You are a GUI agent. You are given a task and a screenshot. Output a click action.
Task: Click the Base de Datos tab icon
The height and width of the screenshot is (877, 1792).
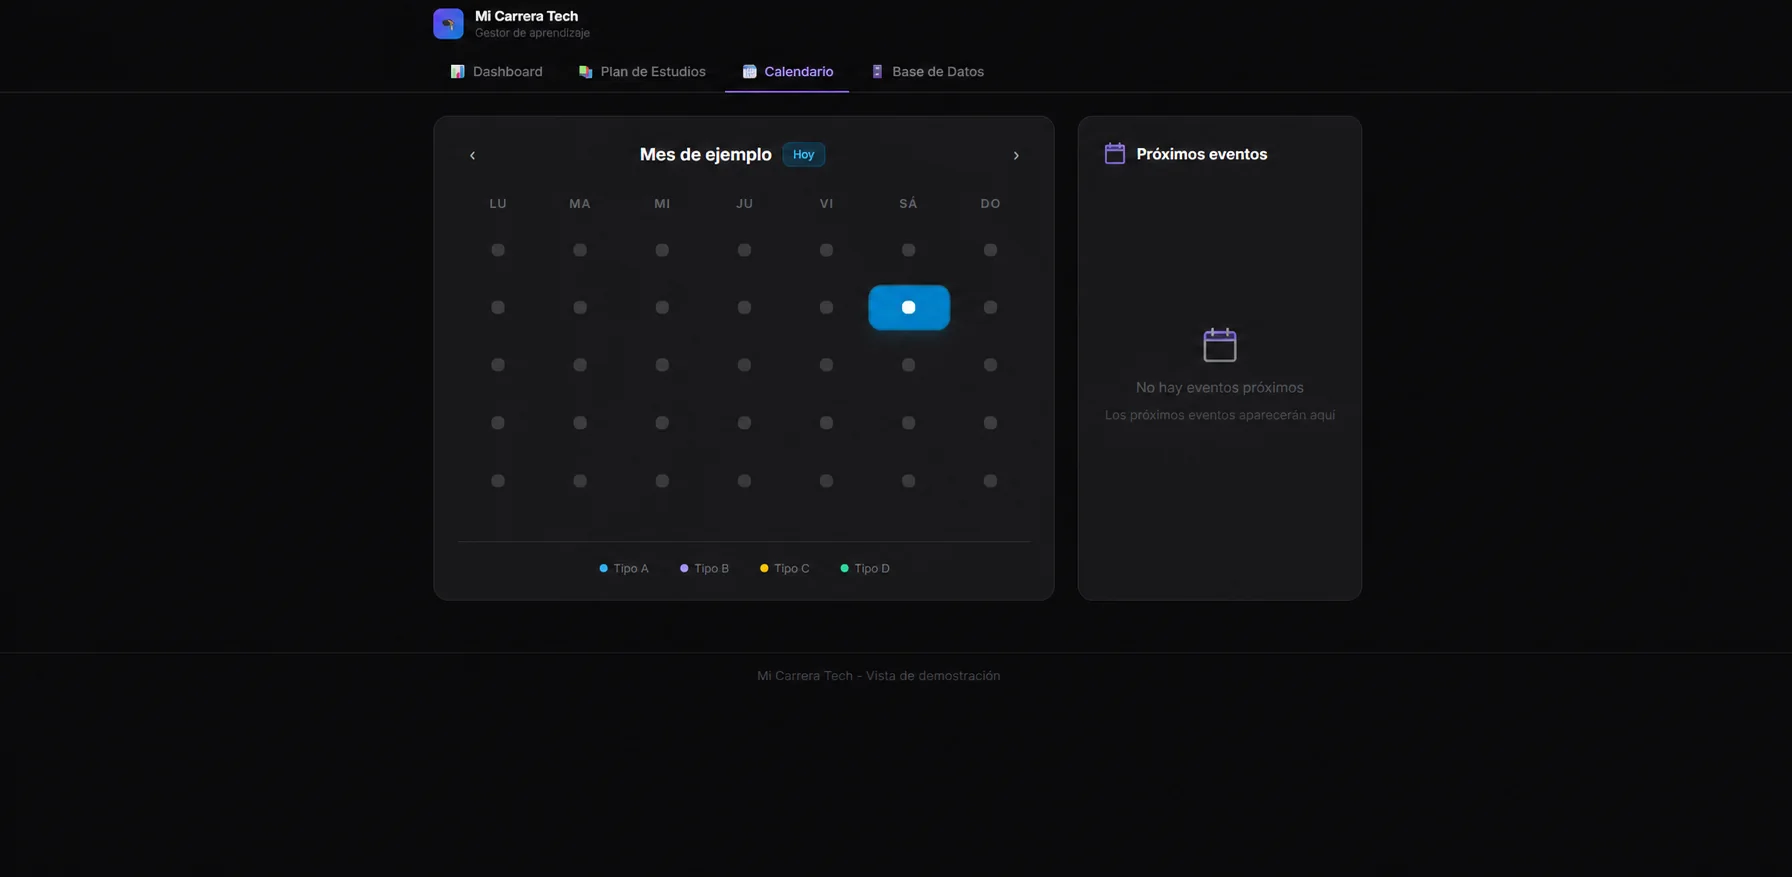pos(877,71)
